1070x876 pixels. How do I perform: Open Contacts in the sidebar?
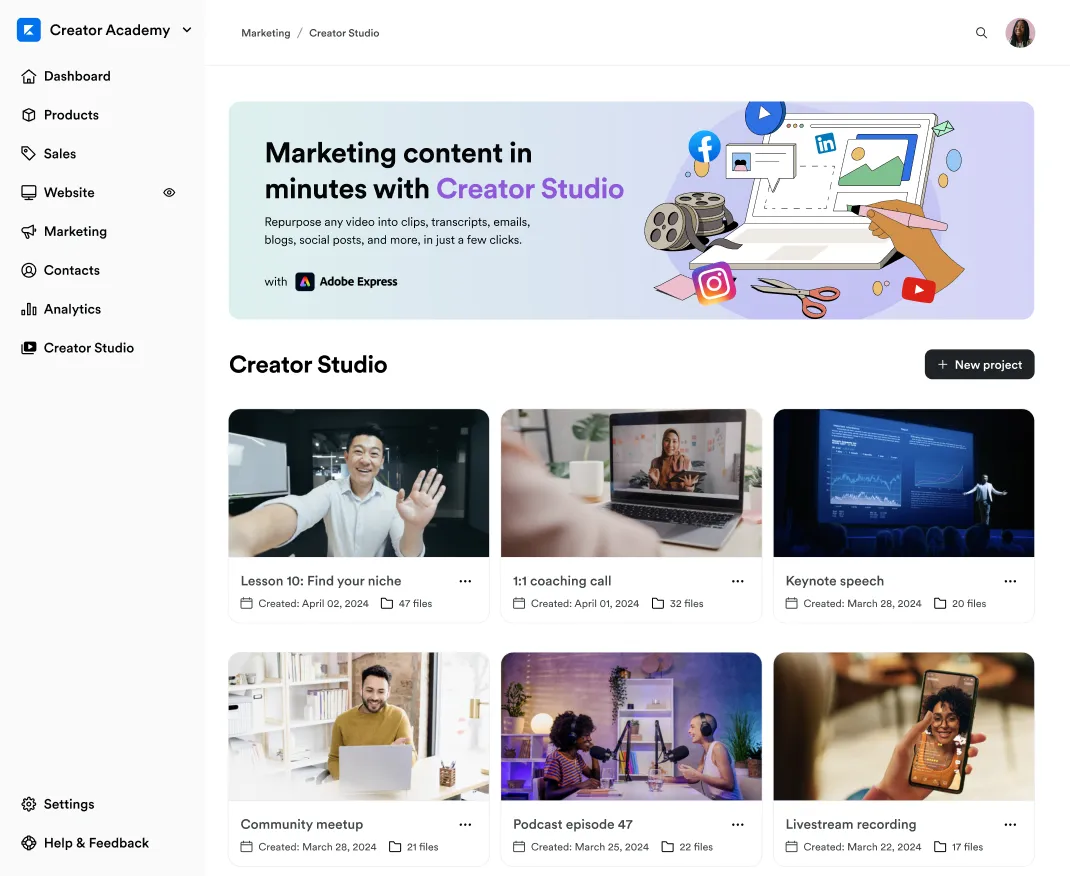72,271
